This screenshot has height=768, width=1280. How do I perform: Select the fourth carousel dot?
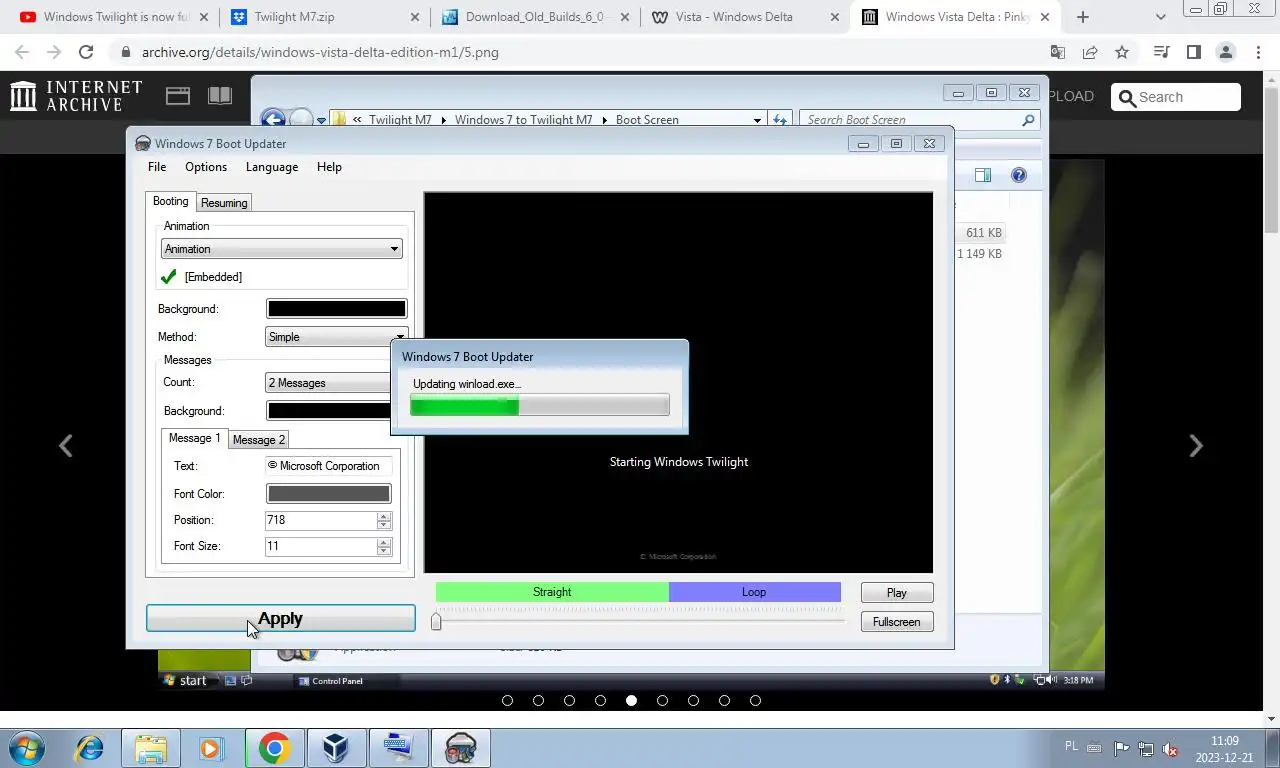600,701
